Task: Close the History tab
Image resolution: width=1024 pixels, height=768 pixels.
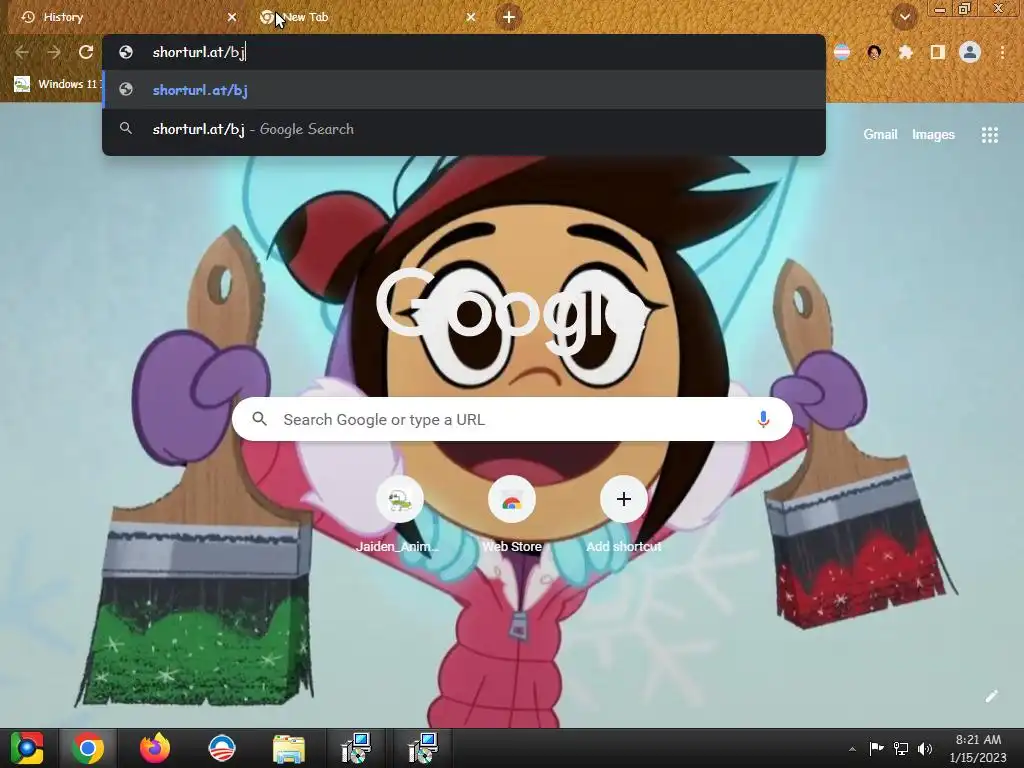Action: (232, 18)
